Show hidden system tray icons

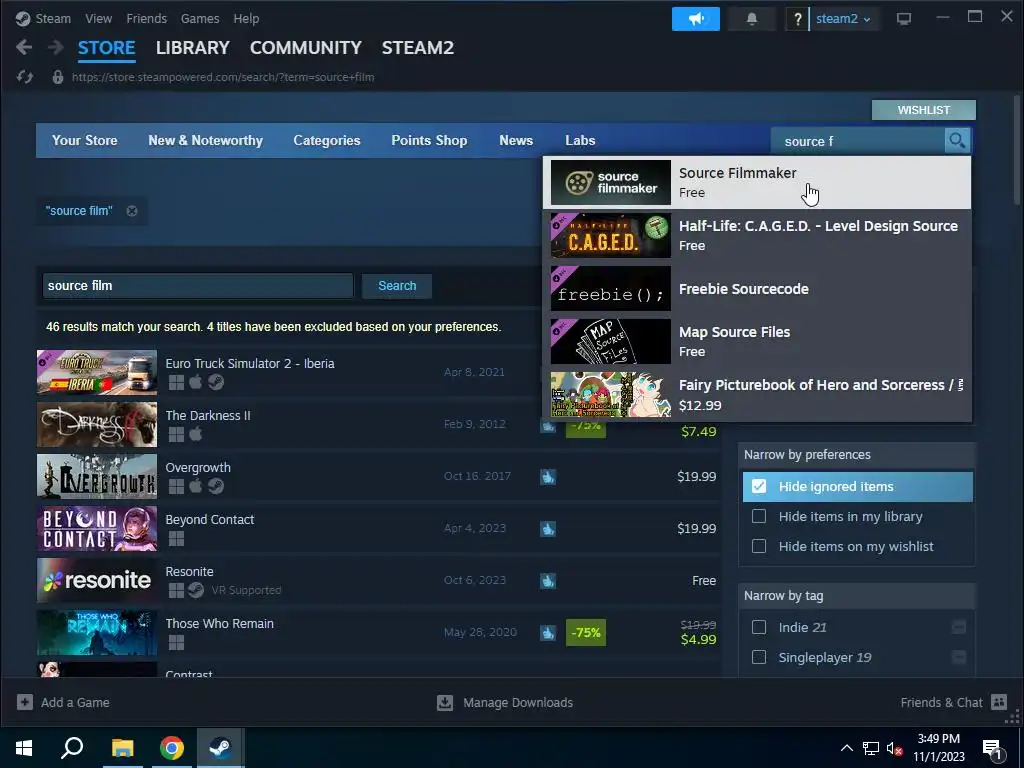tap(846, 748)
